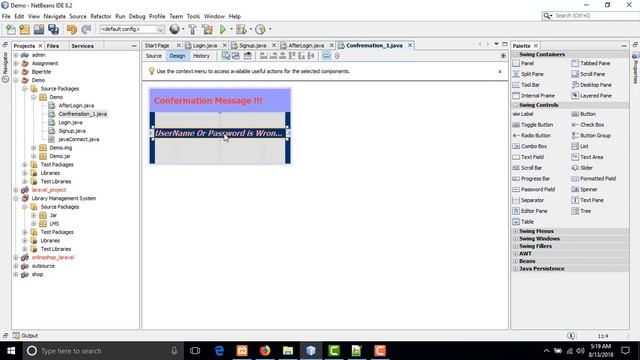
Task: Select Slider component in palette
Action: [x=582, y=168]
